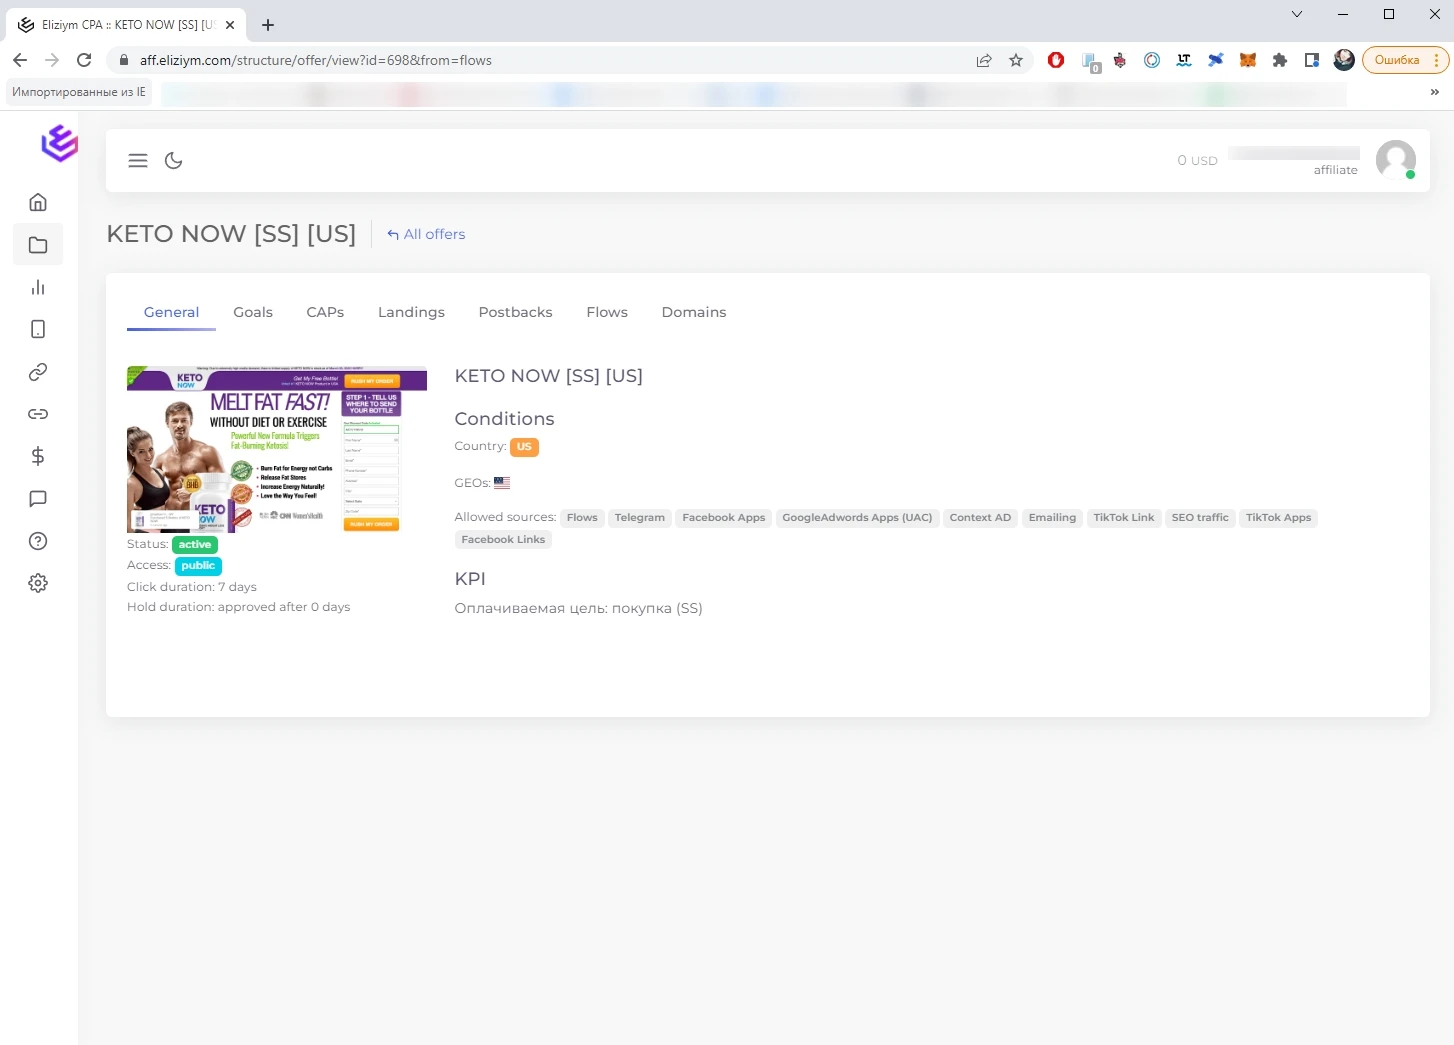1454x1045 pixels.
Task: Click the KPI paid goal text
Action: click(578, 608)
